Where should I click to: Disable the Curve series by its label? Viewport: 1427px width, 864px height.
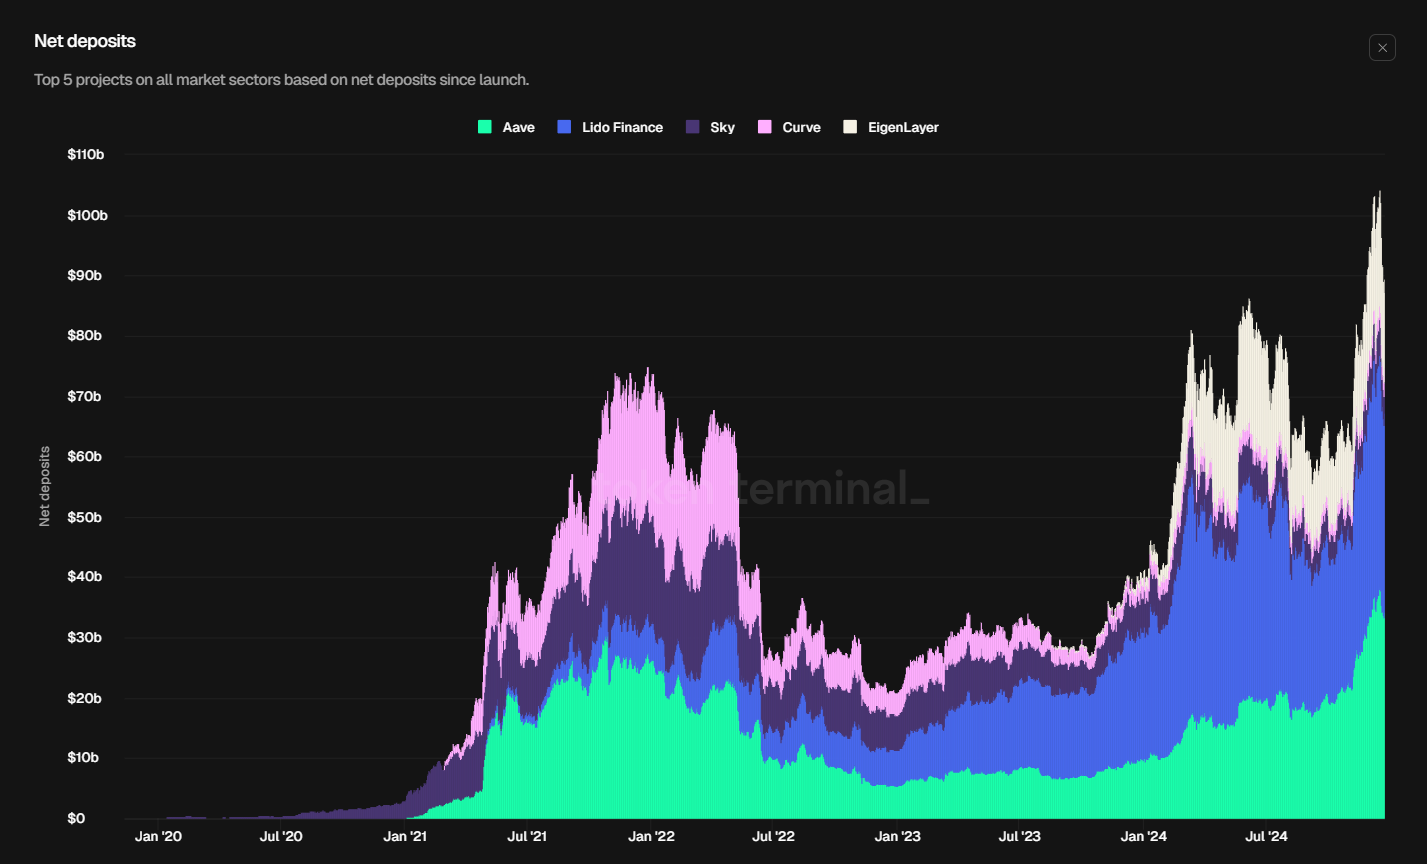tap(801, 127)
